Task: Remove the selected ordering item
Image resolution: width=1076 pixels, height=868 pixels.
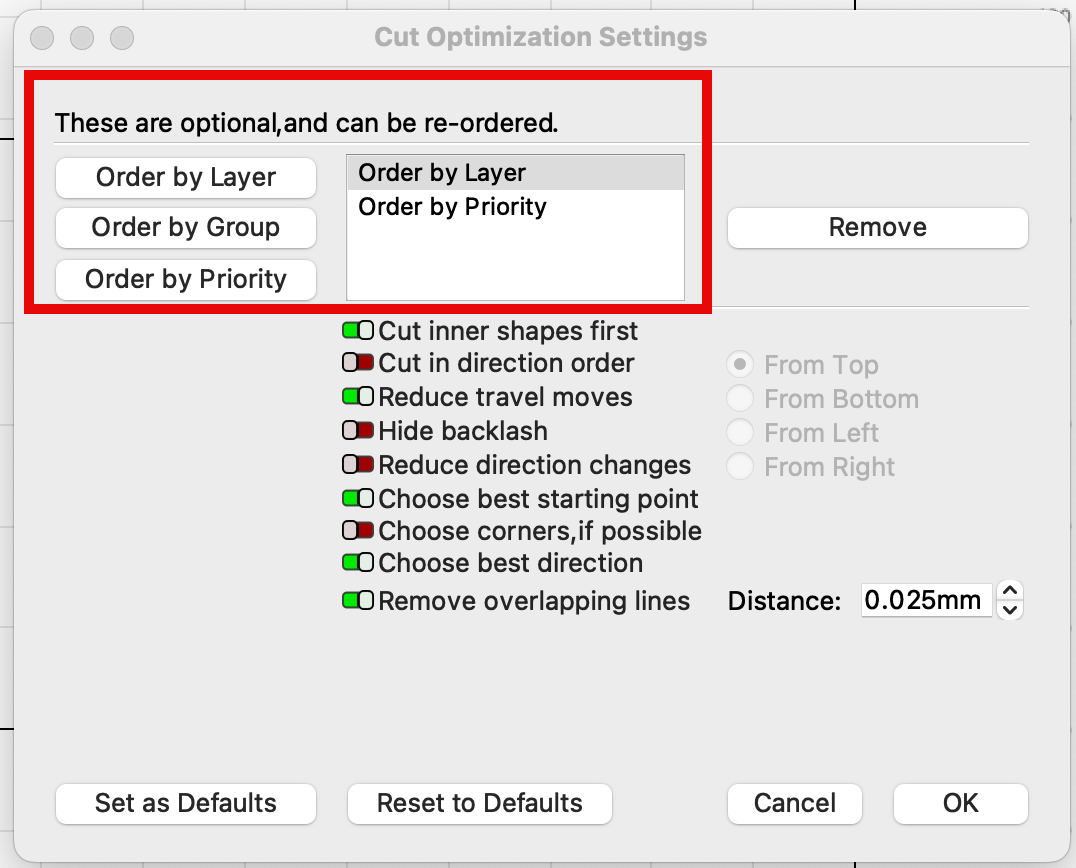Action: [877, 228]
